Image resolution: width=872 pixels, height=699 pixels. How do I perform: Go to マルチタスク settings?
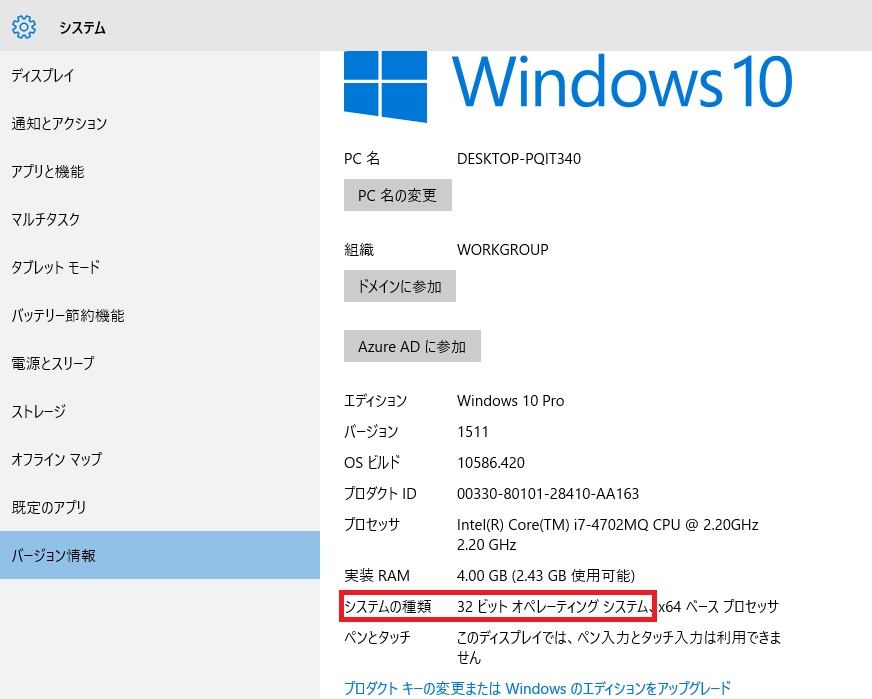pyautogui.click(x=160, y=219)
